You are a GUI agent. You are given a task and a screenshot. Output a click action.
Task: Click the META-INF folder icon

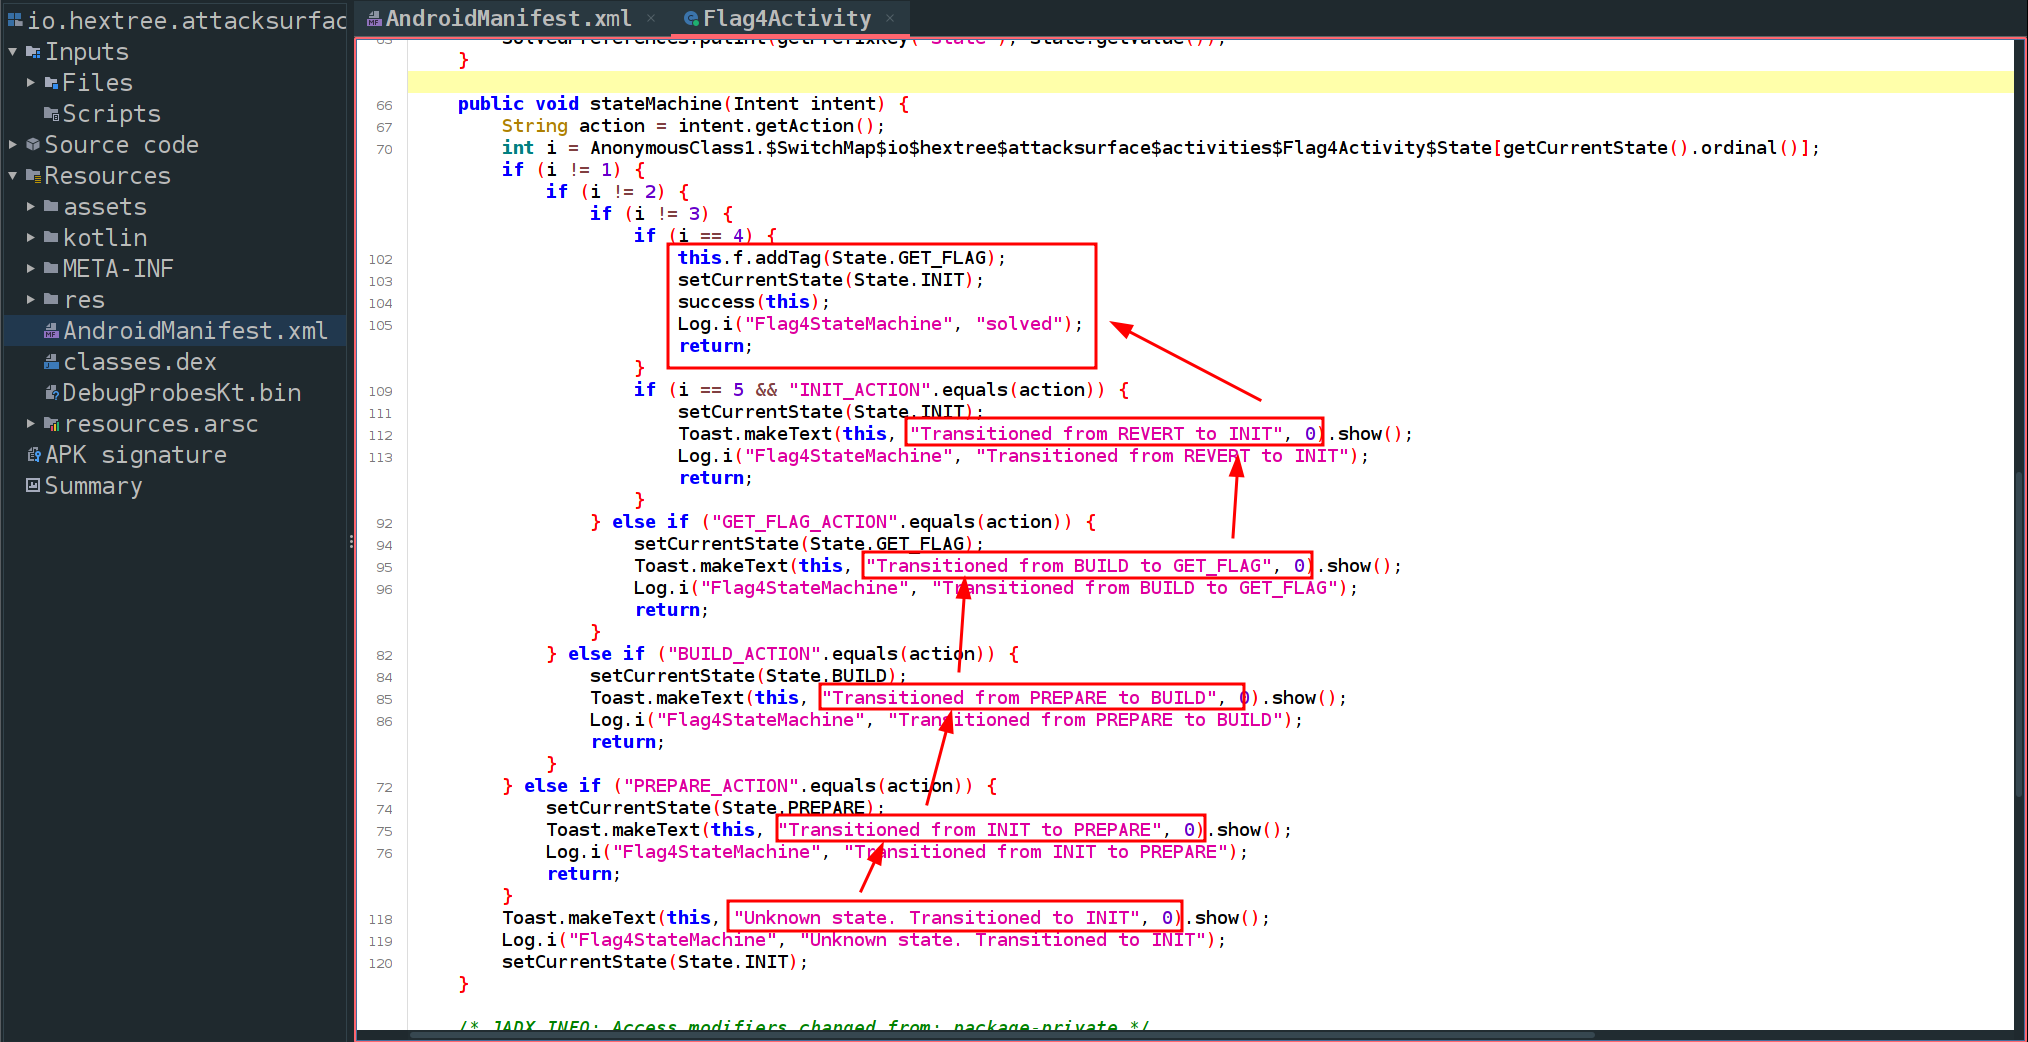(52, 268)
